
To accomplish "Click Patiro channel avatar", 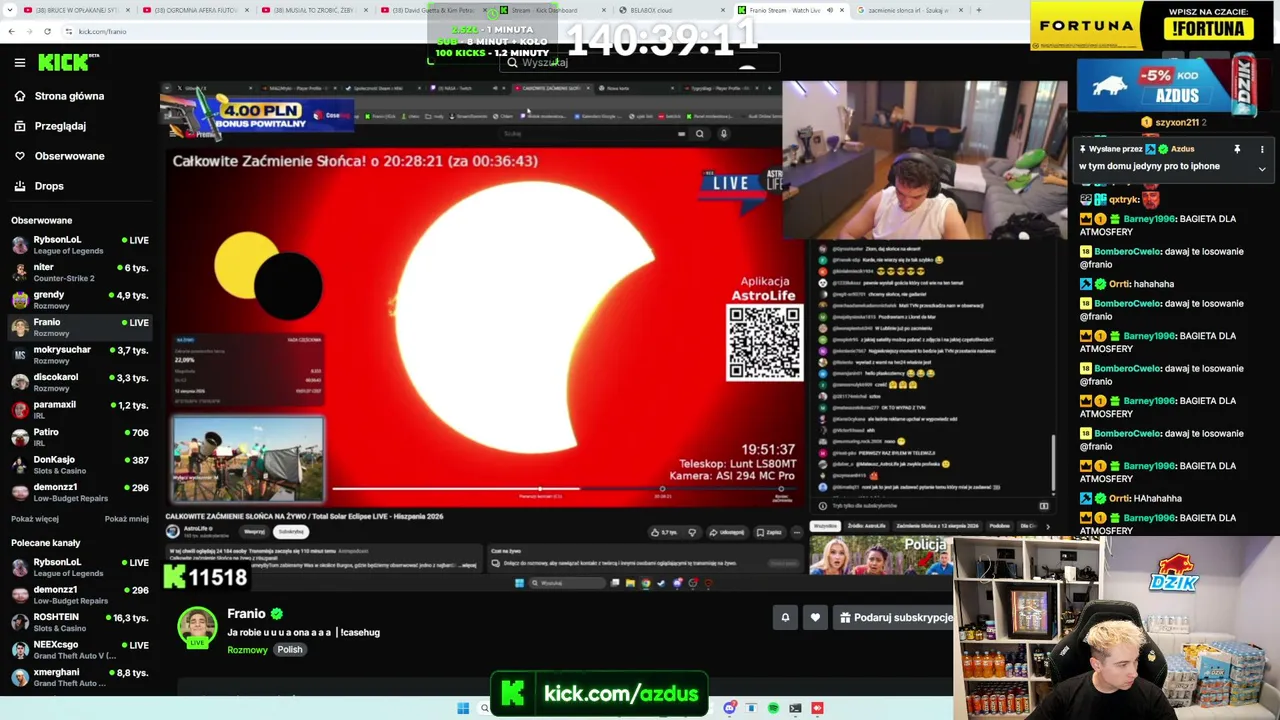I will pyautogui.click(x=20, y=437).
